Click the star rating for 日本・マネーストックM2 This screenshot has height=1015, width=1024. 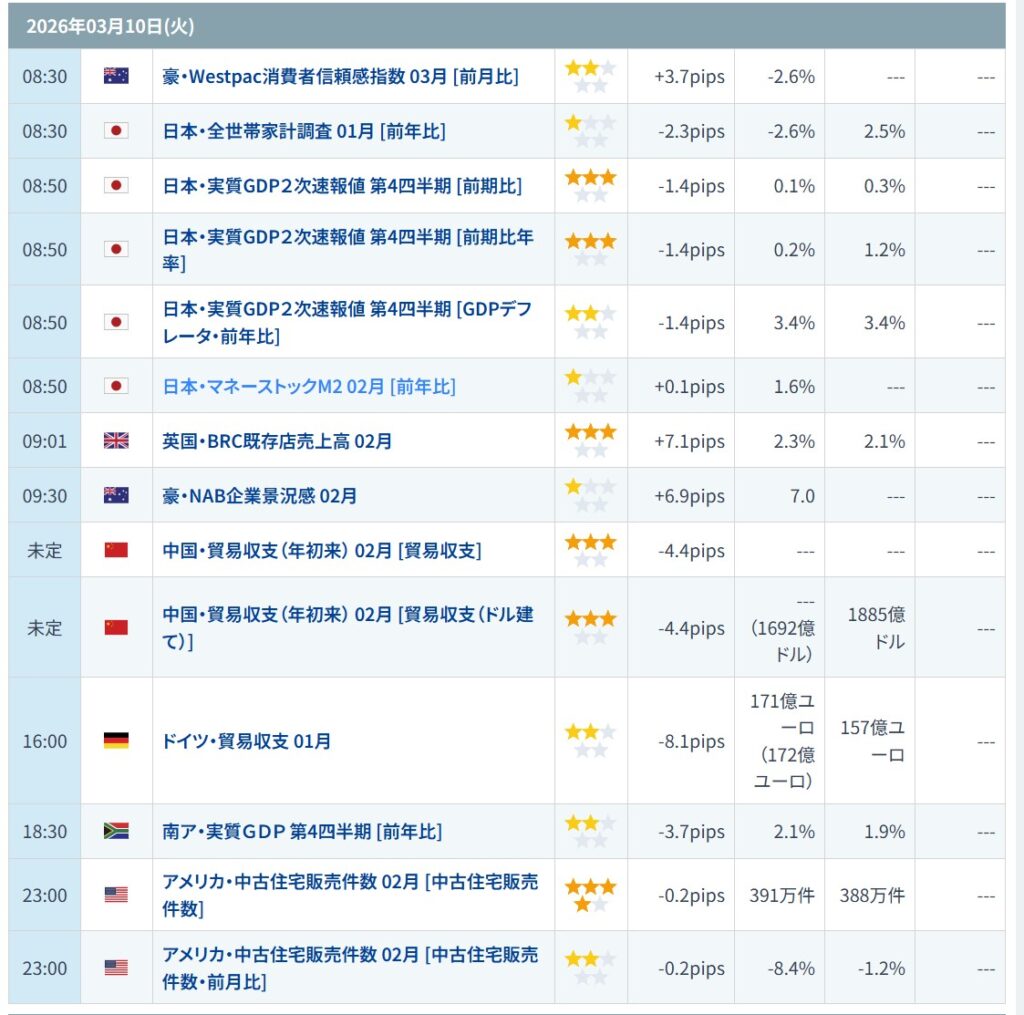(x=590, y=386)
